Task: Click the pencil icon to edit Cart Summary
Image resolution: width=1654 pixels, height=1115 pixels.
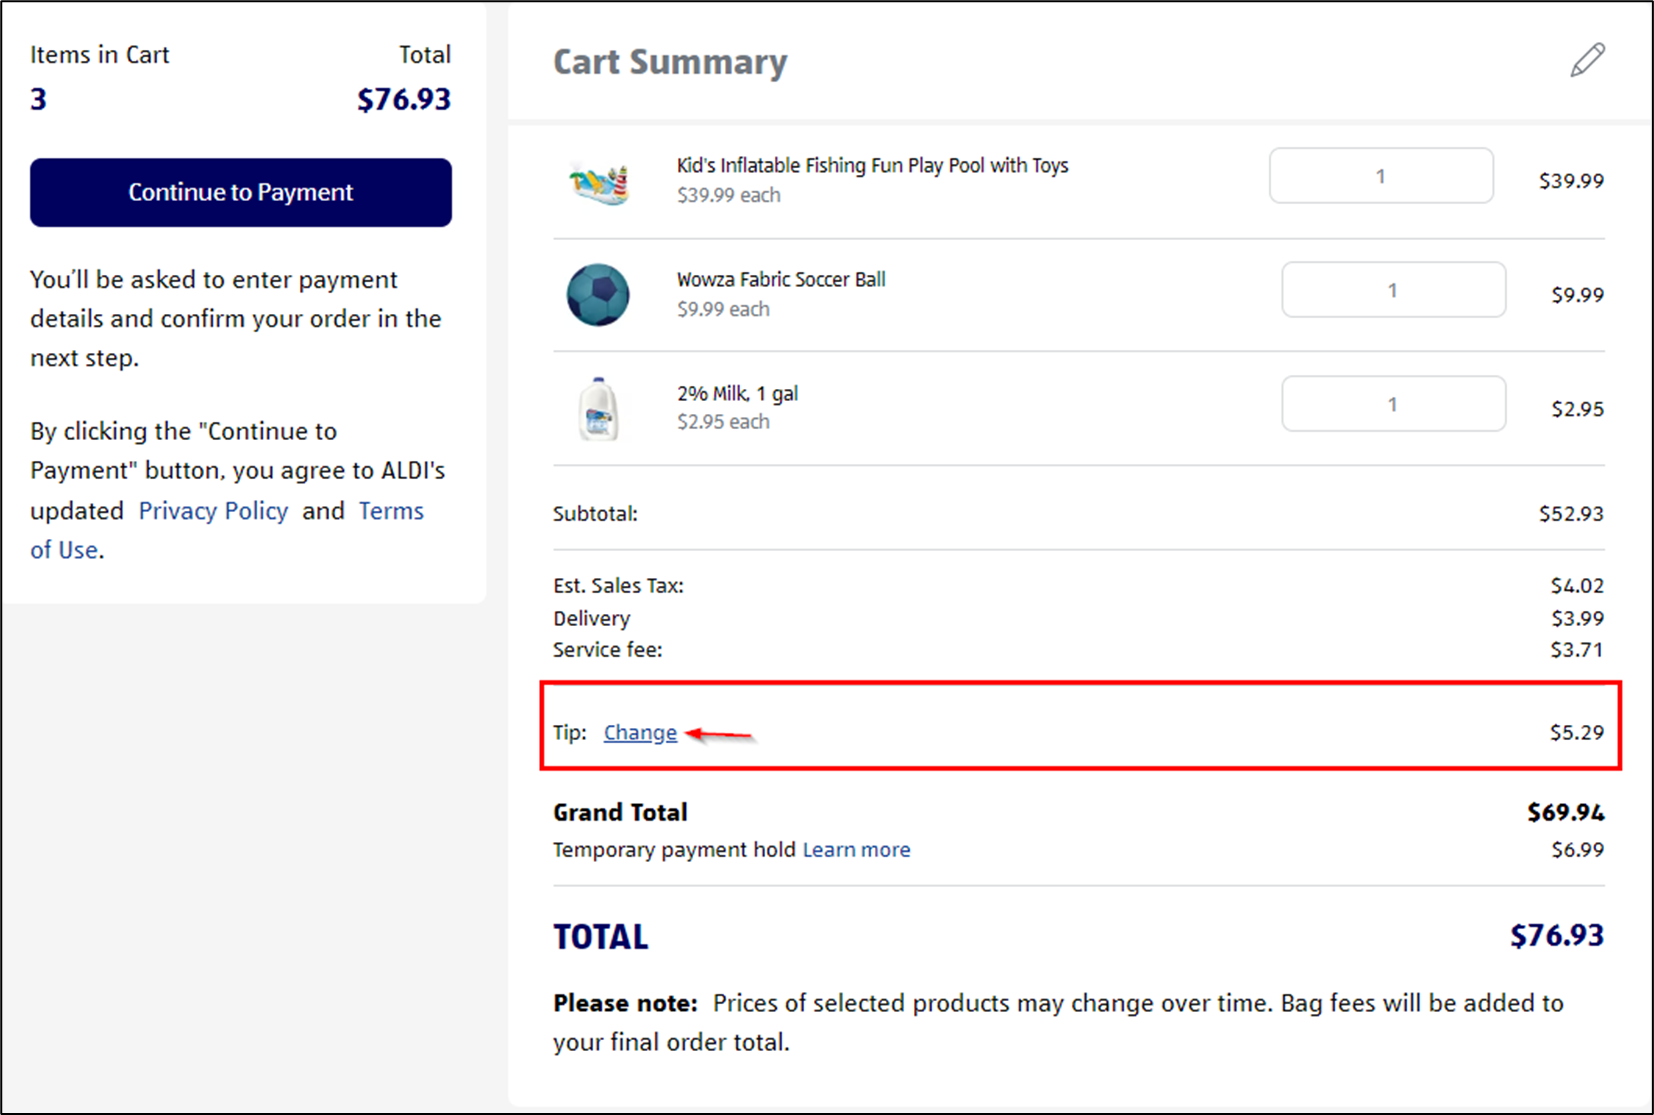Action: (x=1586, y=60)
